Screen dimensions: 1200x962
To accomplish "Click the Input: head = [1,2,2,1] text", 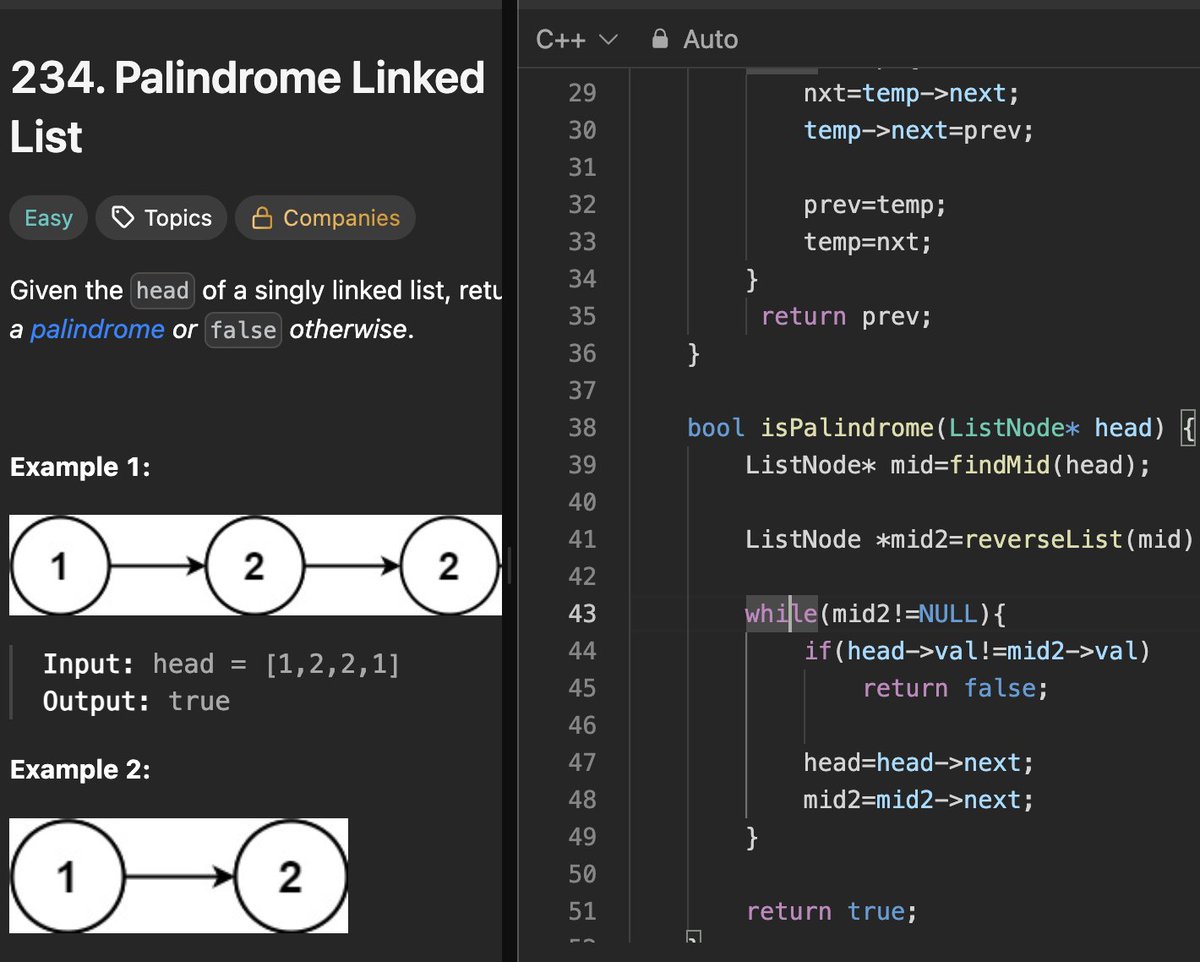I will point(221,664).
